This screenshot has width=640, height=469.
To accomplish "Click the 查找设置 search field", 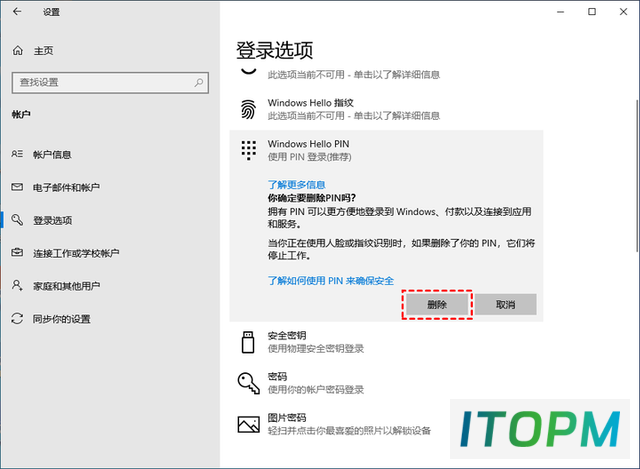I will pos(110,83).
